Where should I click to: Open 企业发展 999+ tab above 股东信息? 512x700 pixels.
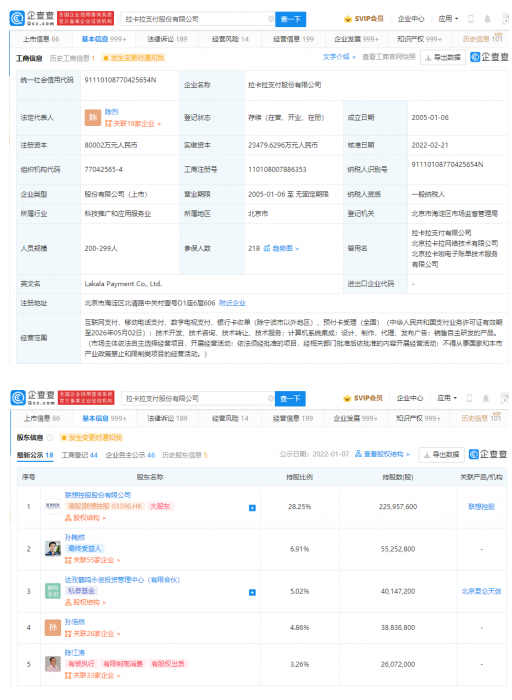click(356, 418)
